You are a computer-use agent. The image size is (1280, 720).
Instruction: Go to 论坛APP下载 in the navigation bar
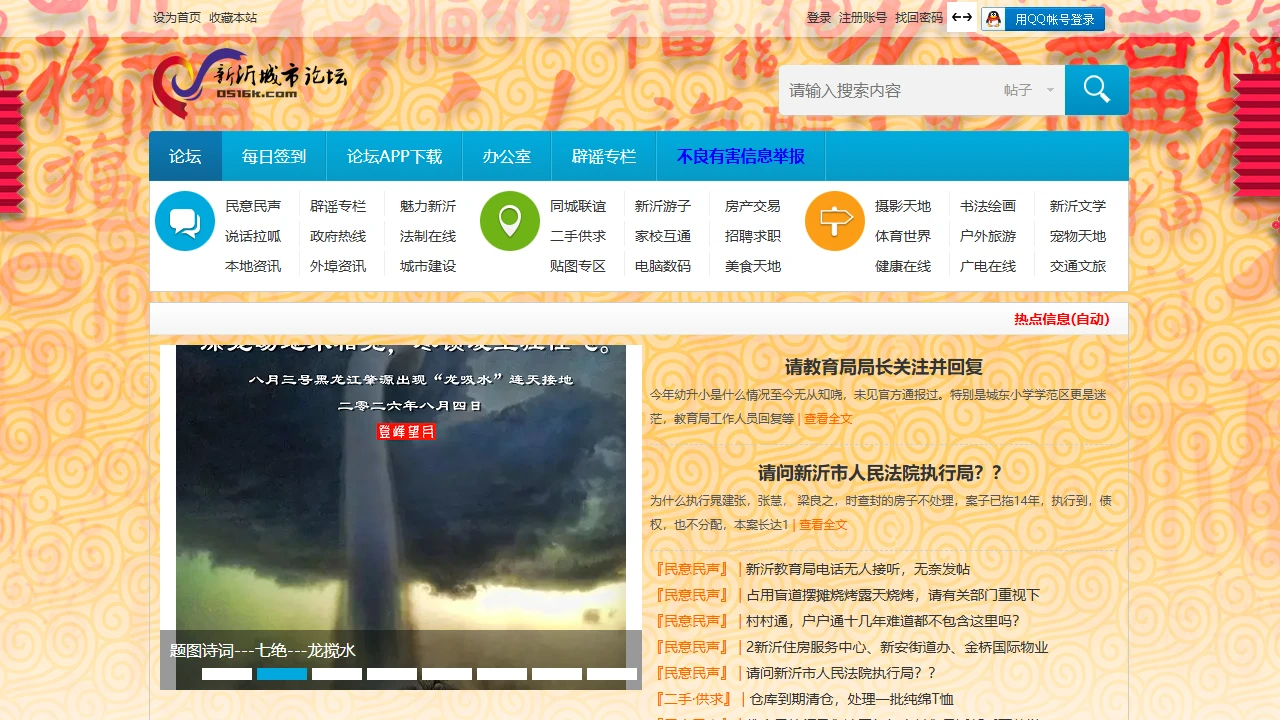[394, 156]
